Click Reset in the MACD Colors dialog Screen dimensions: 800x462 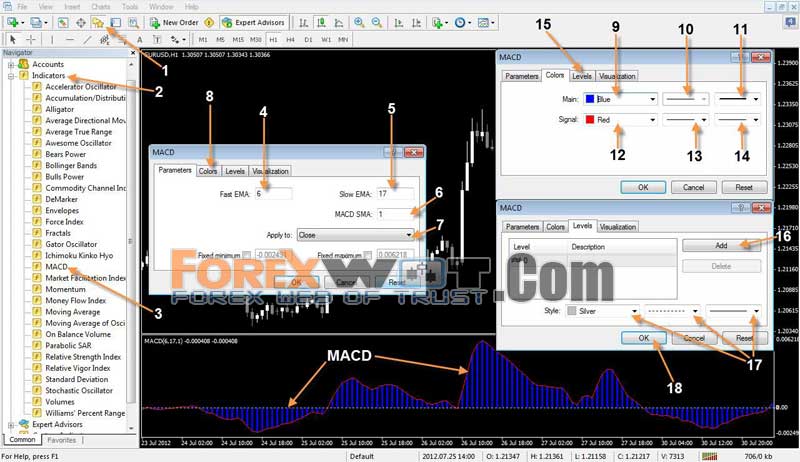coord(744,187)
